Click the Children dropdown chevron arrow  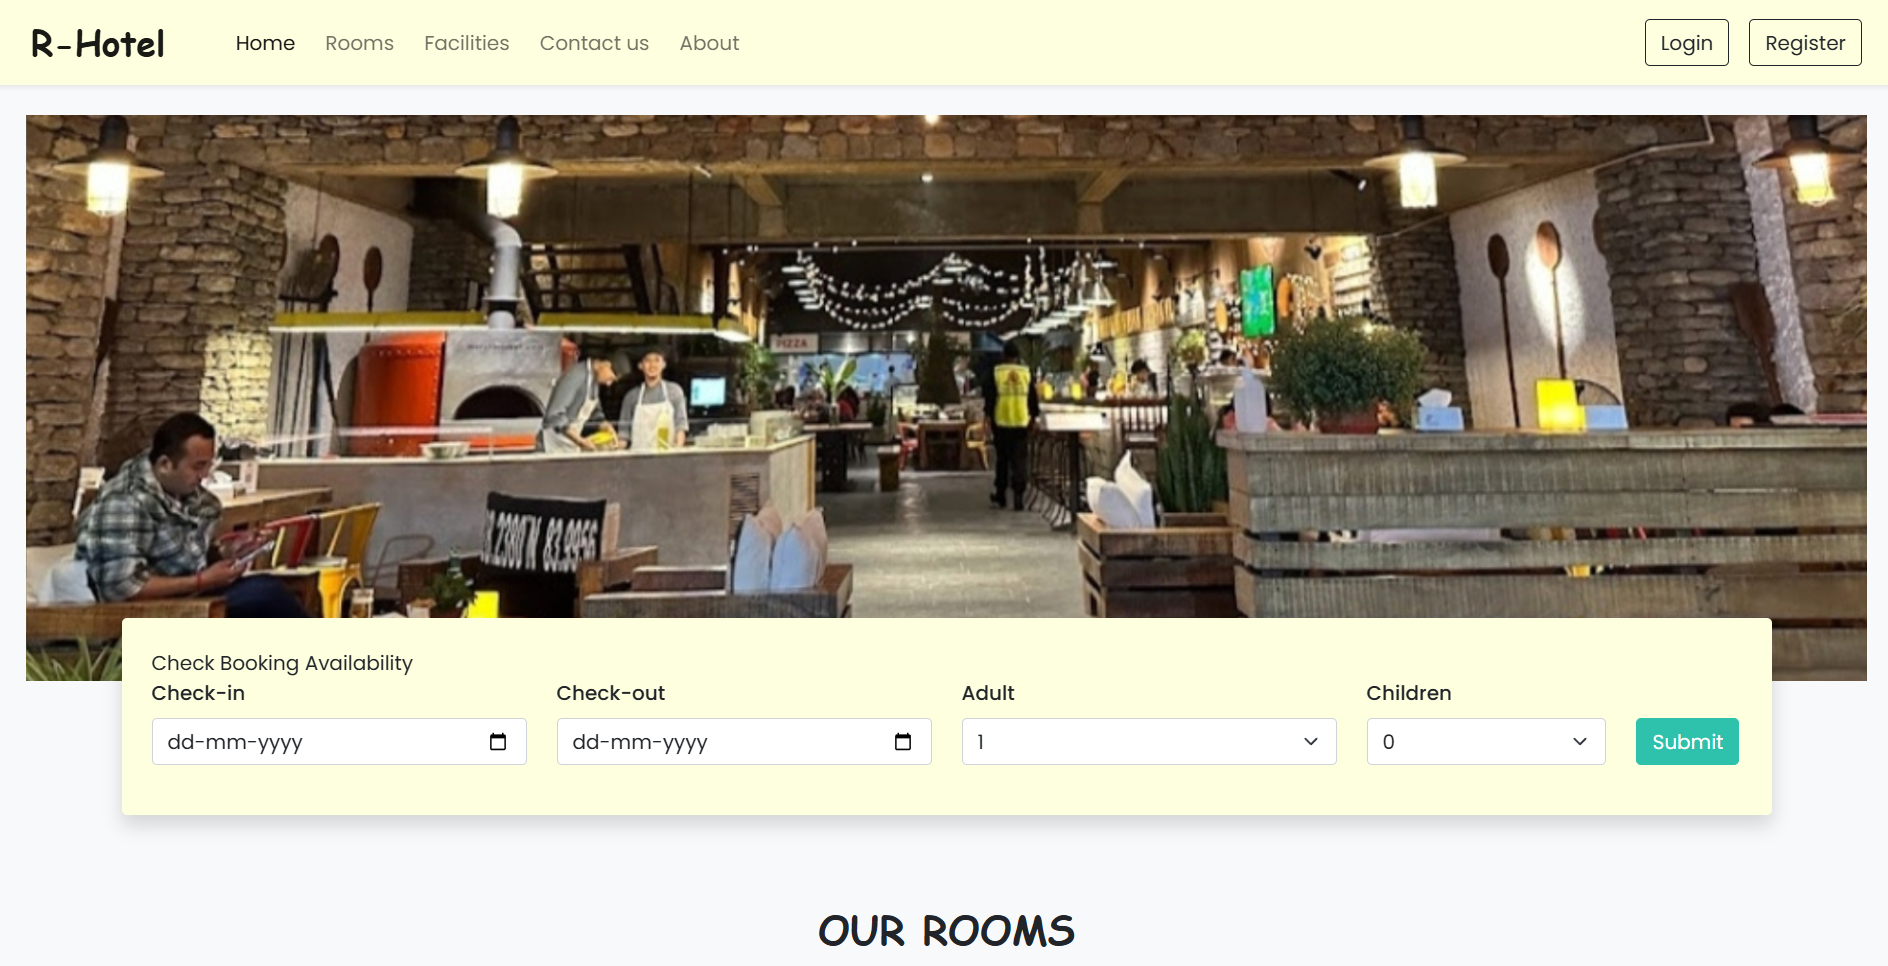[x=1580, y=742]
